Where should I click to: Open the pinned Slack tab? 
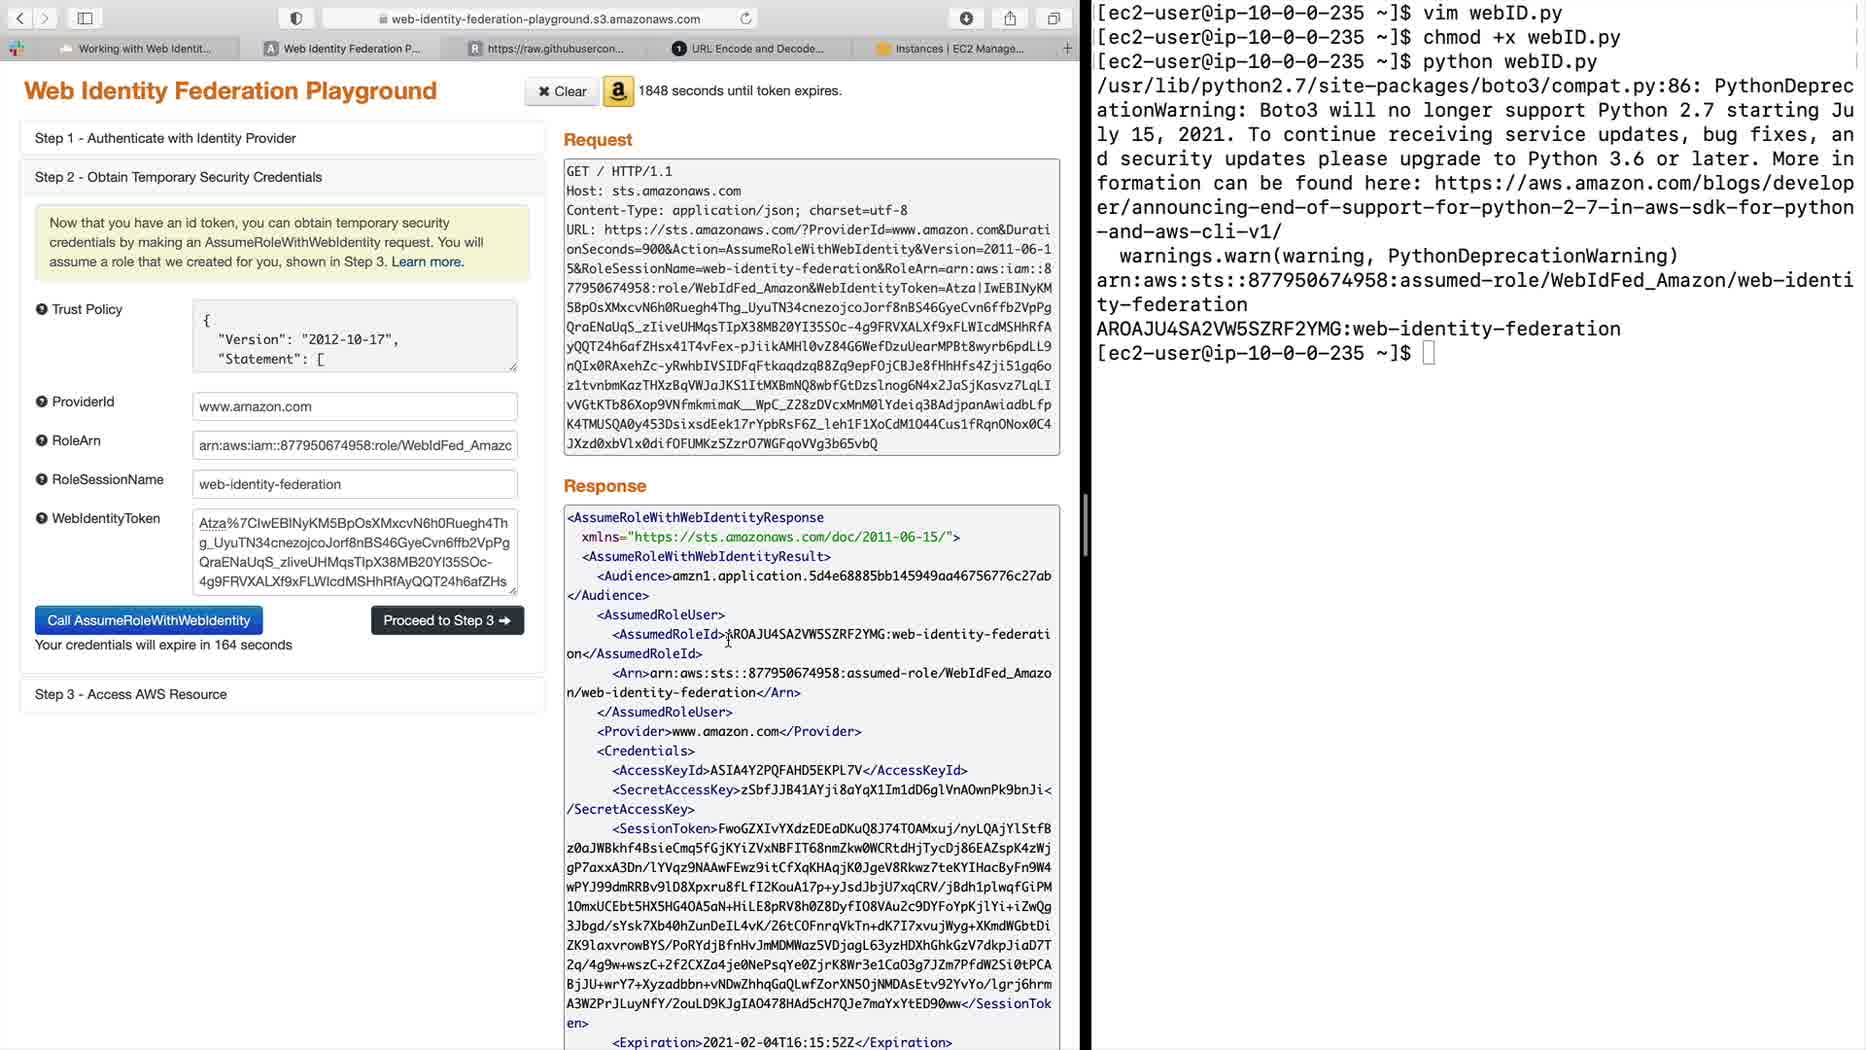(17, 48)
